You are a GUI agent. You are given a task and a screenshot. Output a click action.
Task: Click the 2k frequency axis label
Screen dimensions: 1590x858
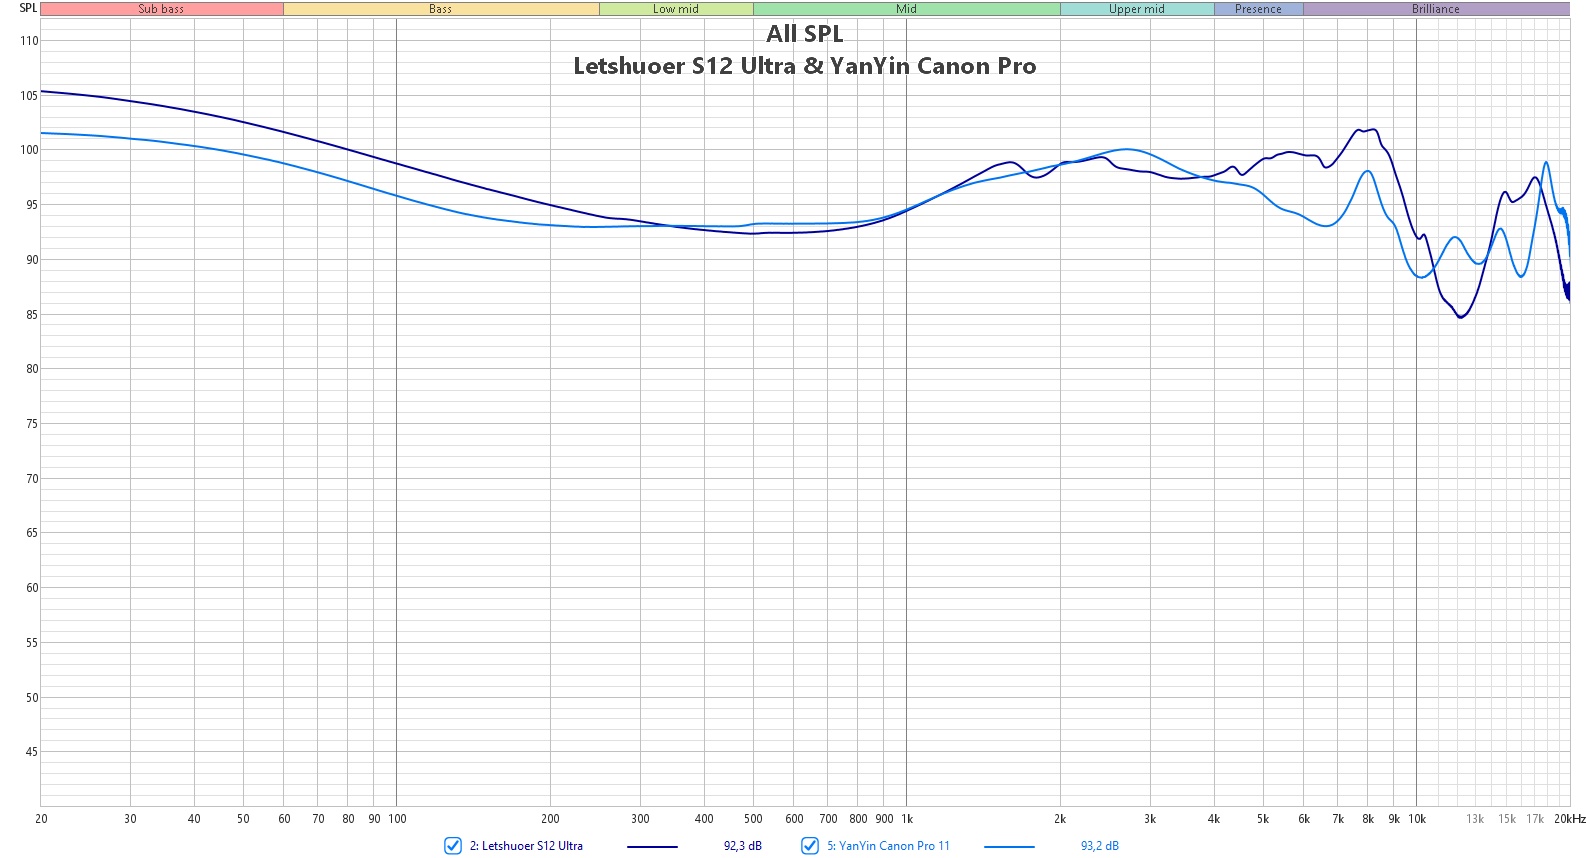tap(1060, 819)
